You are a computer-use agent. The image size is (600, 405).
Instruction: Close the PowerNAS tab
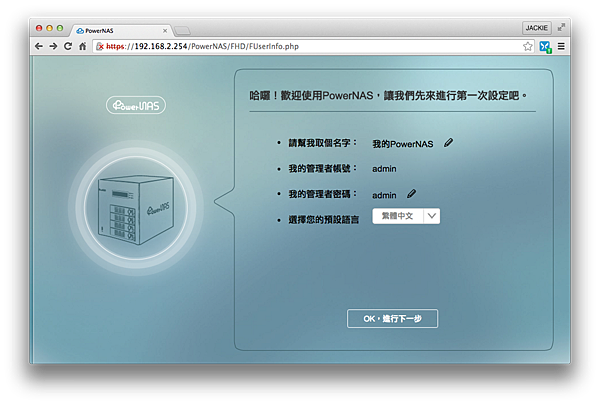click(x=165, y=31)
